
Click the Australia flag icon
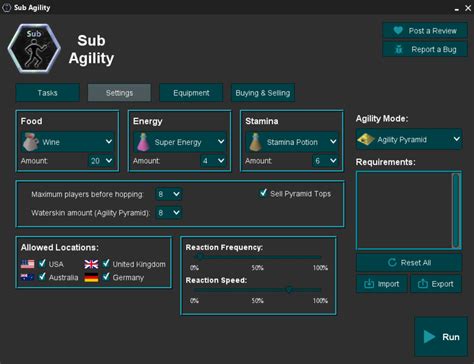pyautogui.click(x=27, y=277)
